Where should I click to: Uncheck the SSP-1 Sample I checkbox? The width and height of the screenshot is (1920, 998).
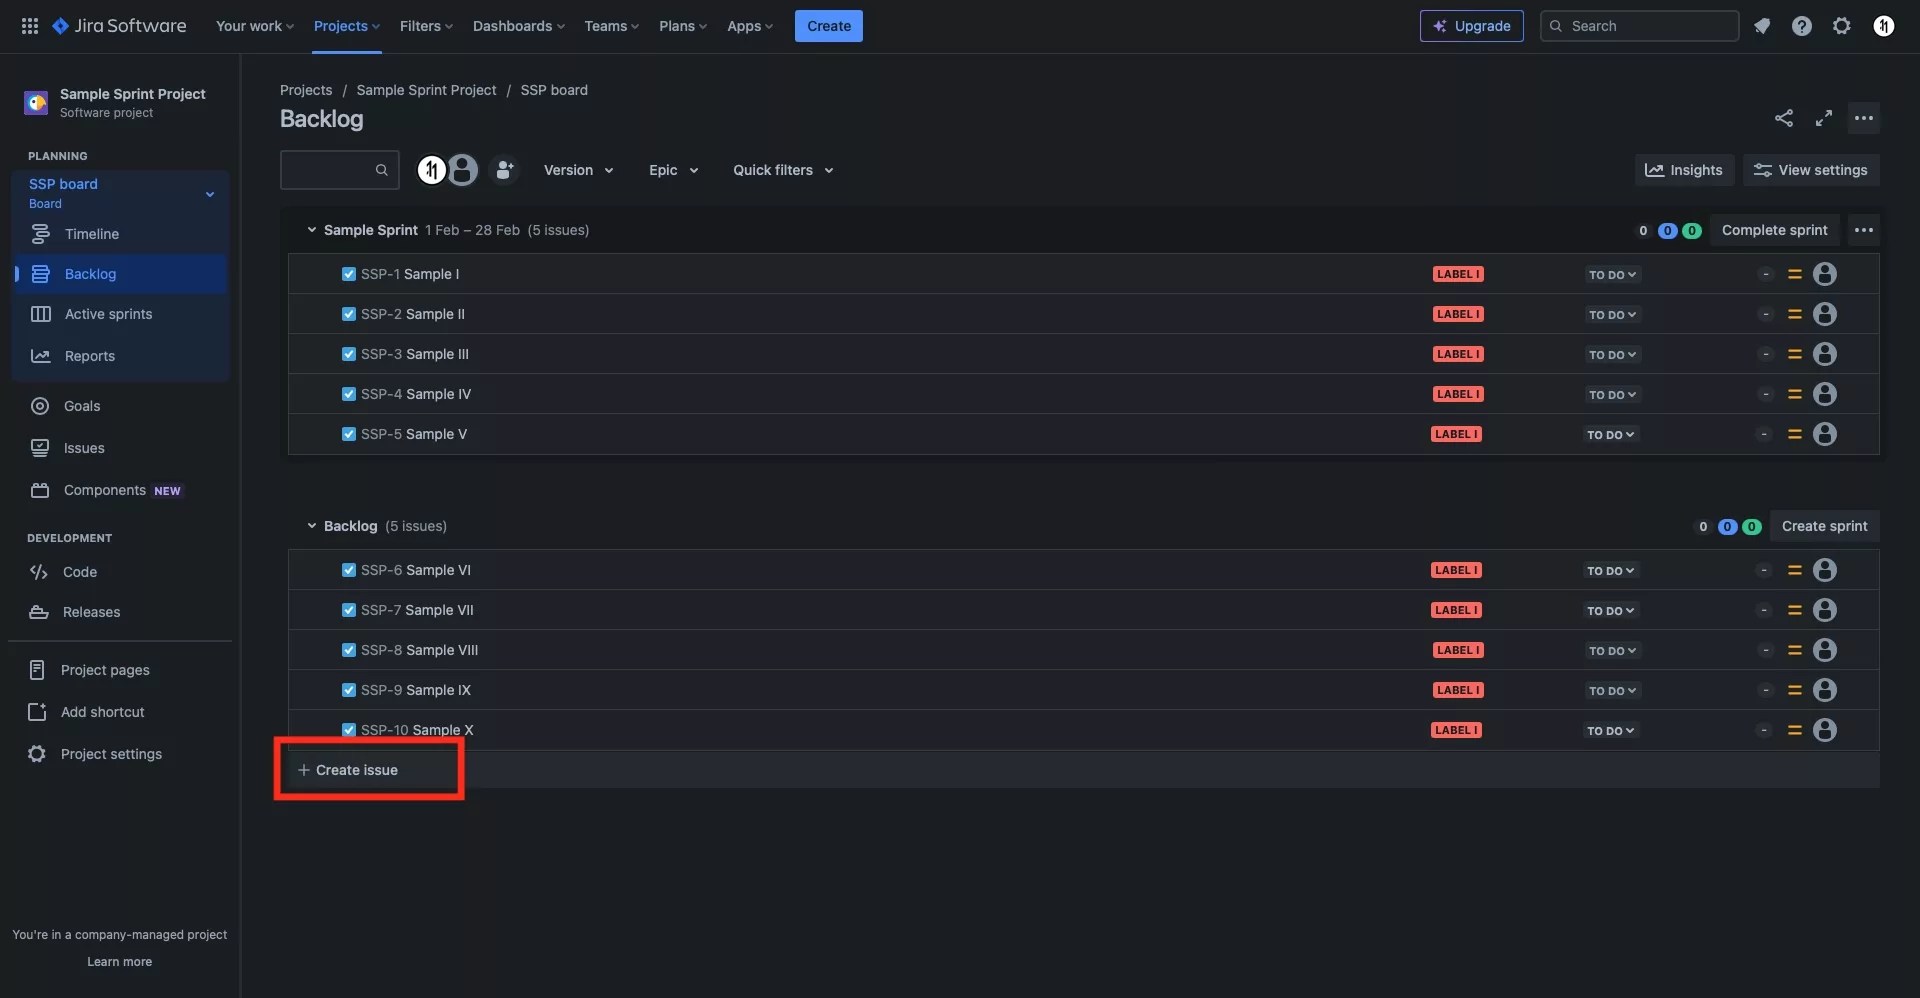point(348,273)
